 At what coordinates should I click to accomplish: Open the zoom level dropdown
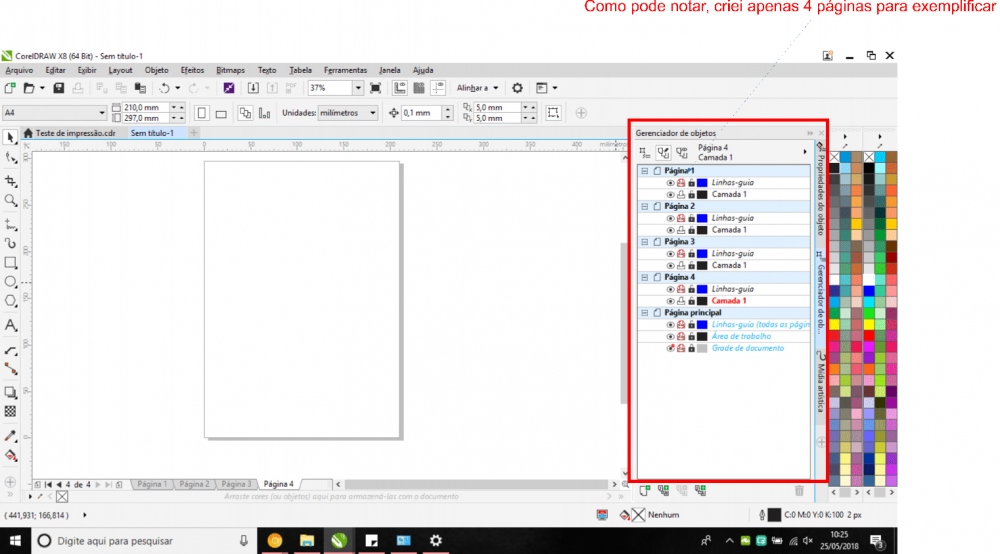pyautogui.click(x=358, y=88)
